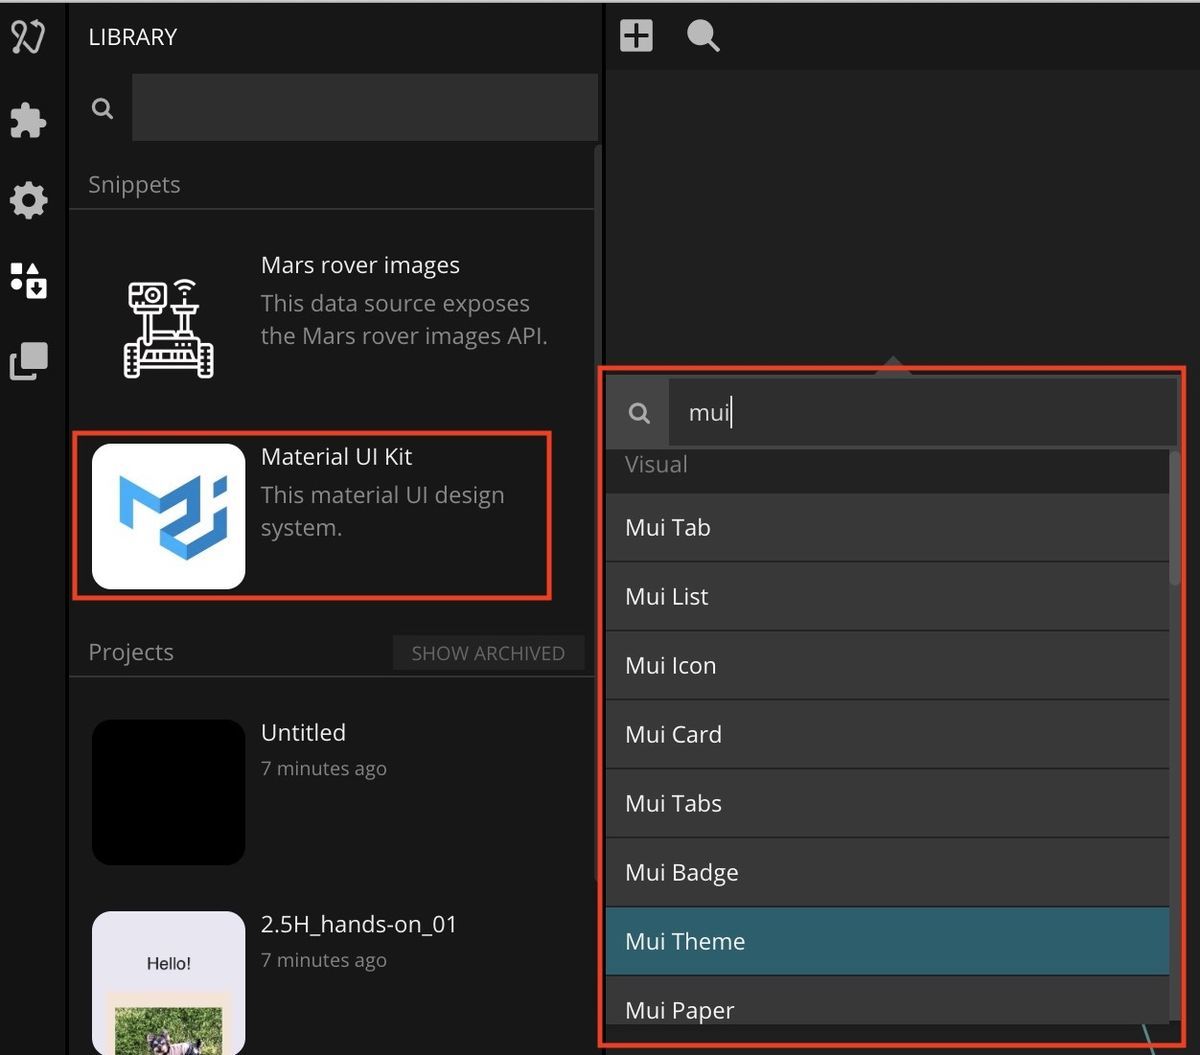Select the Material UI Kit logo thumbnail
1200x1055 pixels.
168,516
